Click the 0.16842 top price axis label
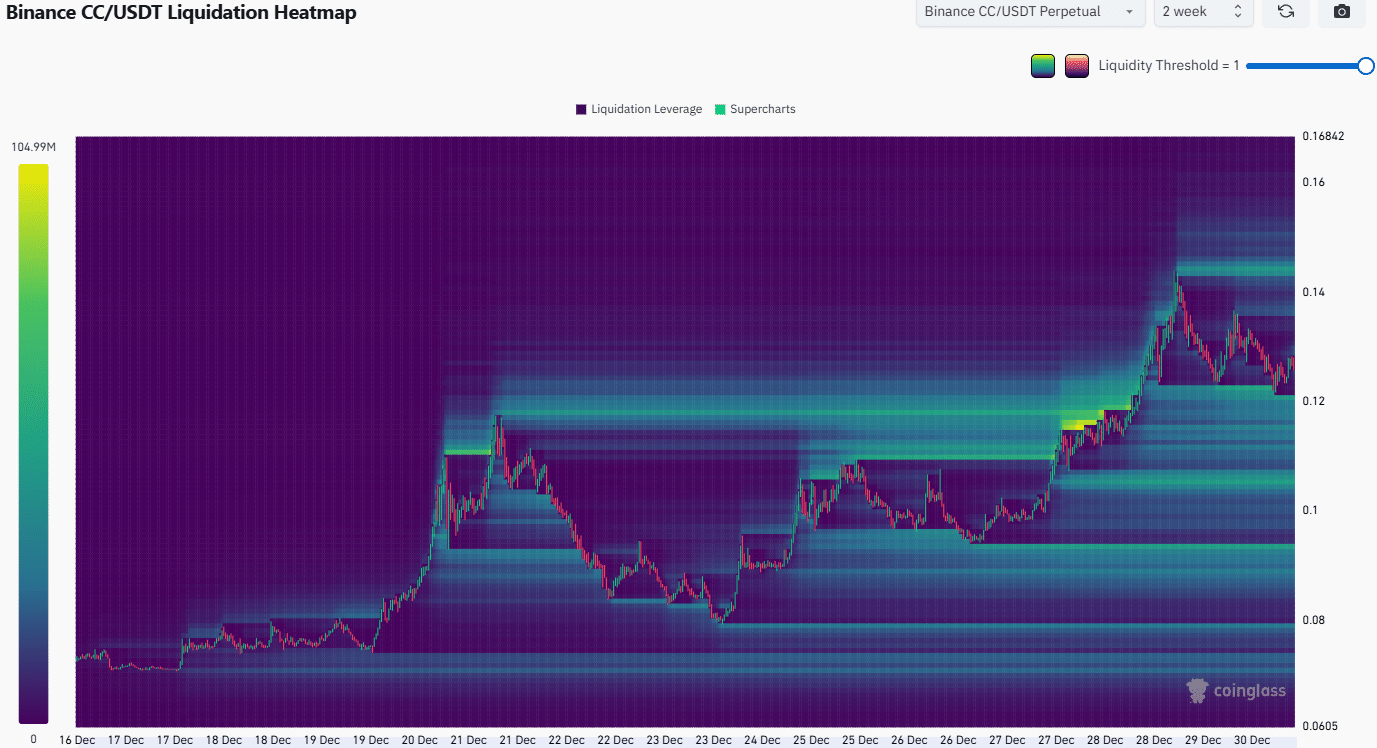Image resolution: width=1377 pixels, height=748 pixels. [x=1323, y=136]
